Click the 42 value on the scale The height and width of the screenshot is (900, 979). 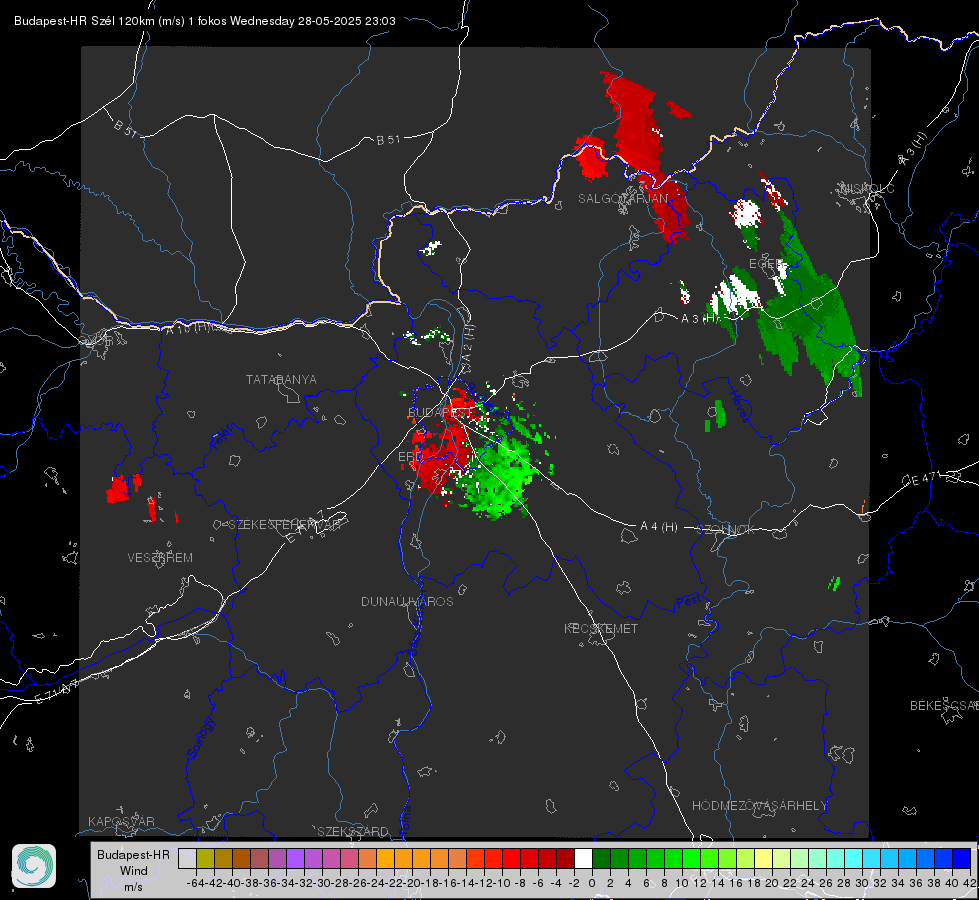coord(969,883)
